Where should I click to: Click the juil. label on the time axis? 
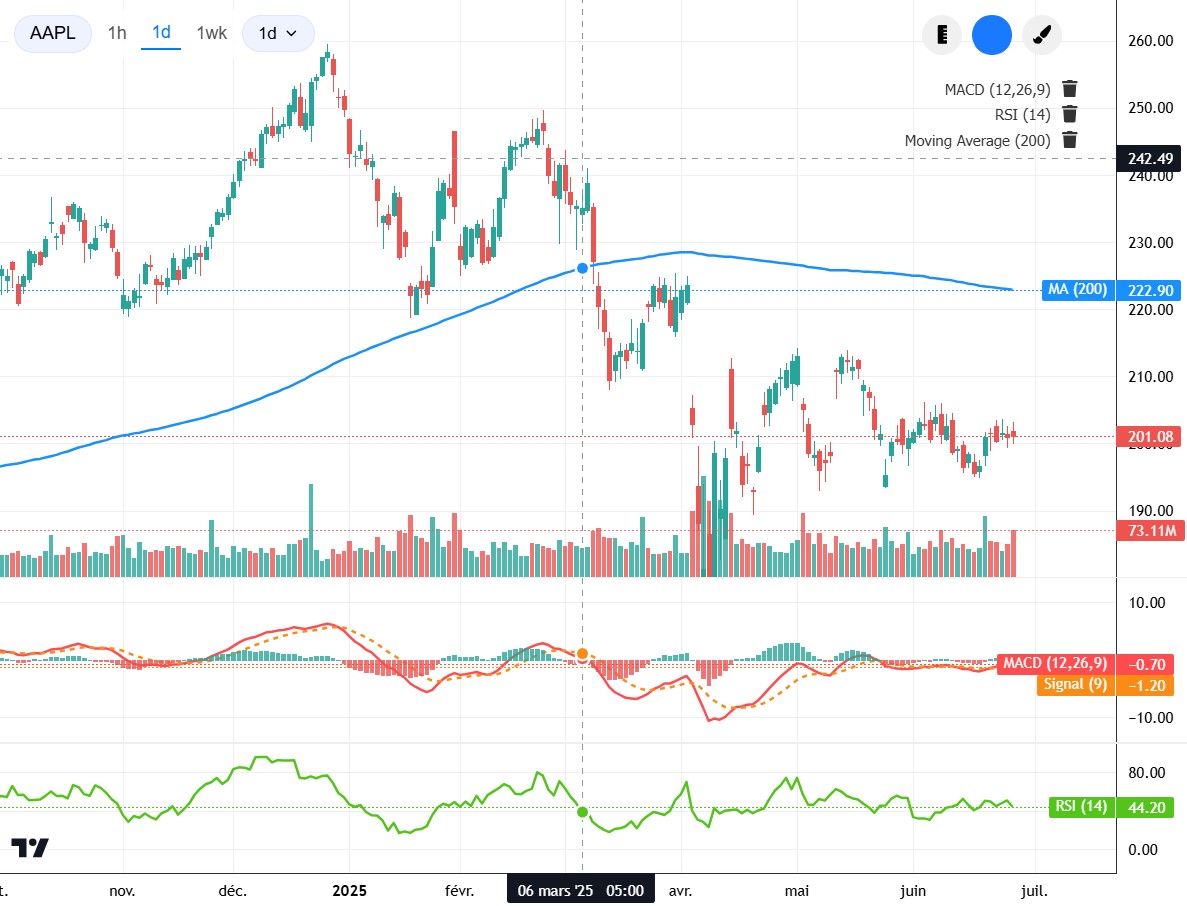coord(1034,891)
